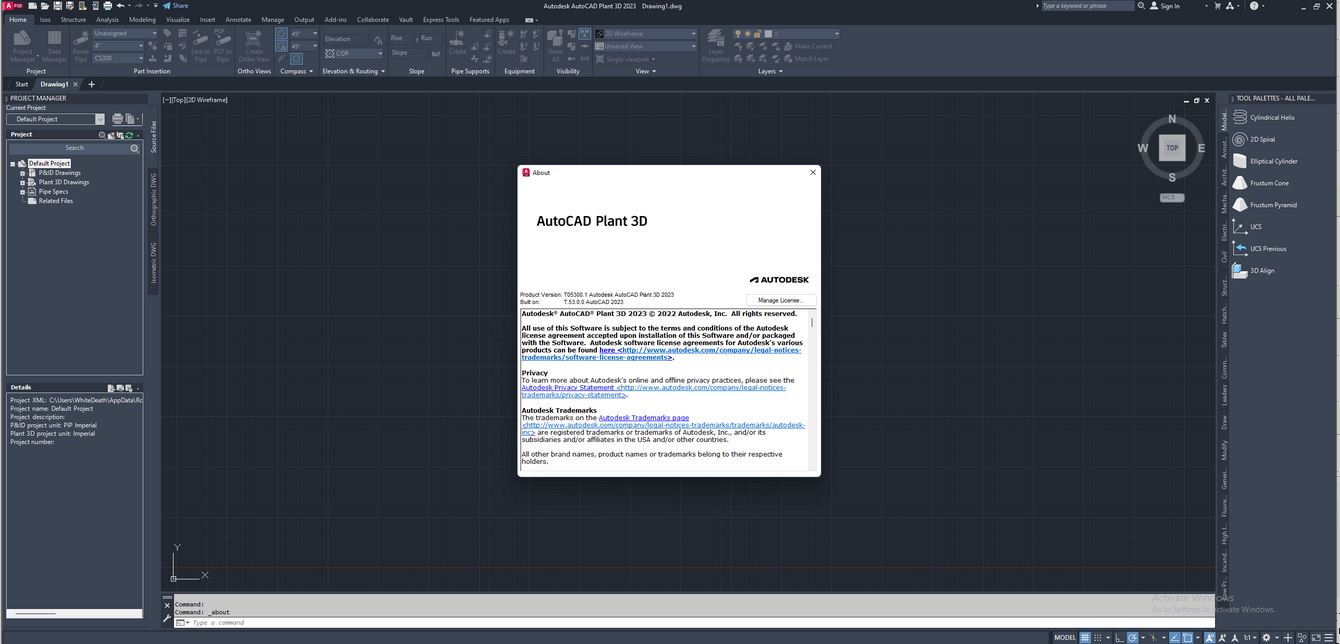Open the Annotate ribbon tab
The image size is (1340, 644).
pos(238,19)
